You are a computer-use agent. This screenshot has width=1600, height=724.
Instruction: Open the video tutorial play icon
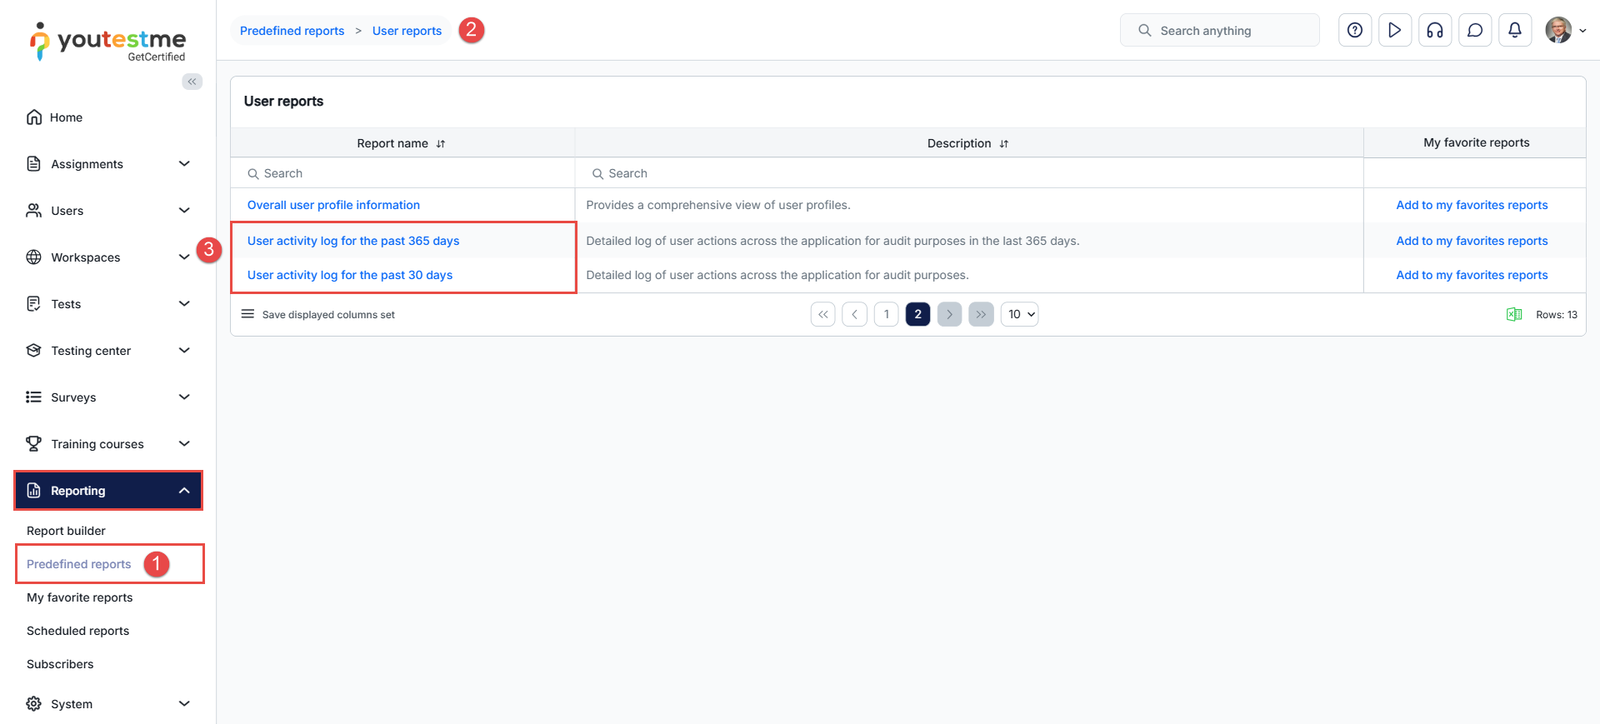click(x=1394, y=31)
